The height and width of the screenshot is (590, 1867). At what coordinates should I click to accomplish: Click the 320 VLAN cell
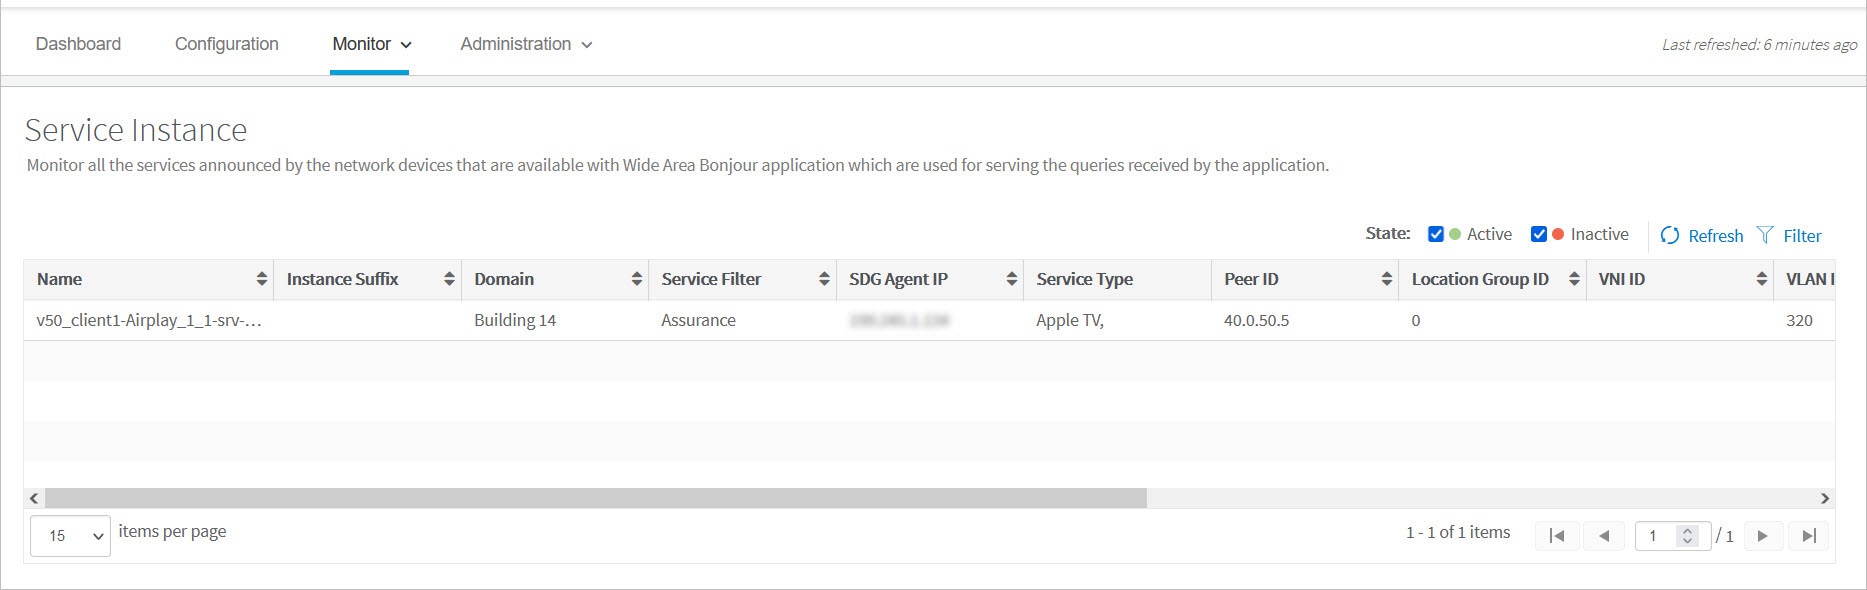point(1799,320)
